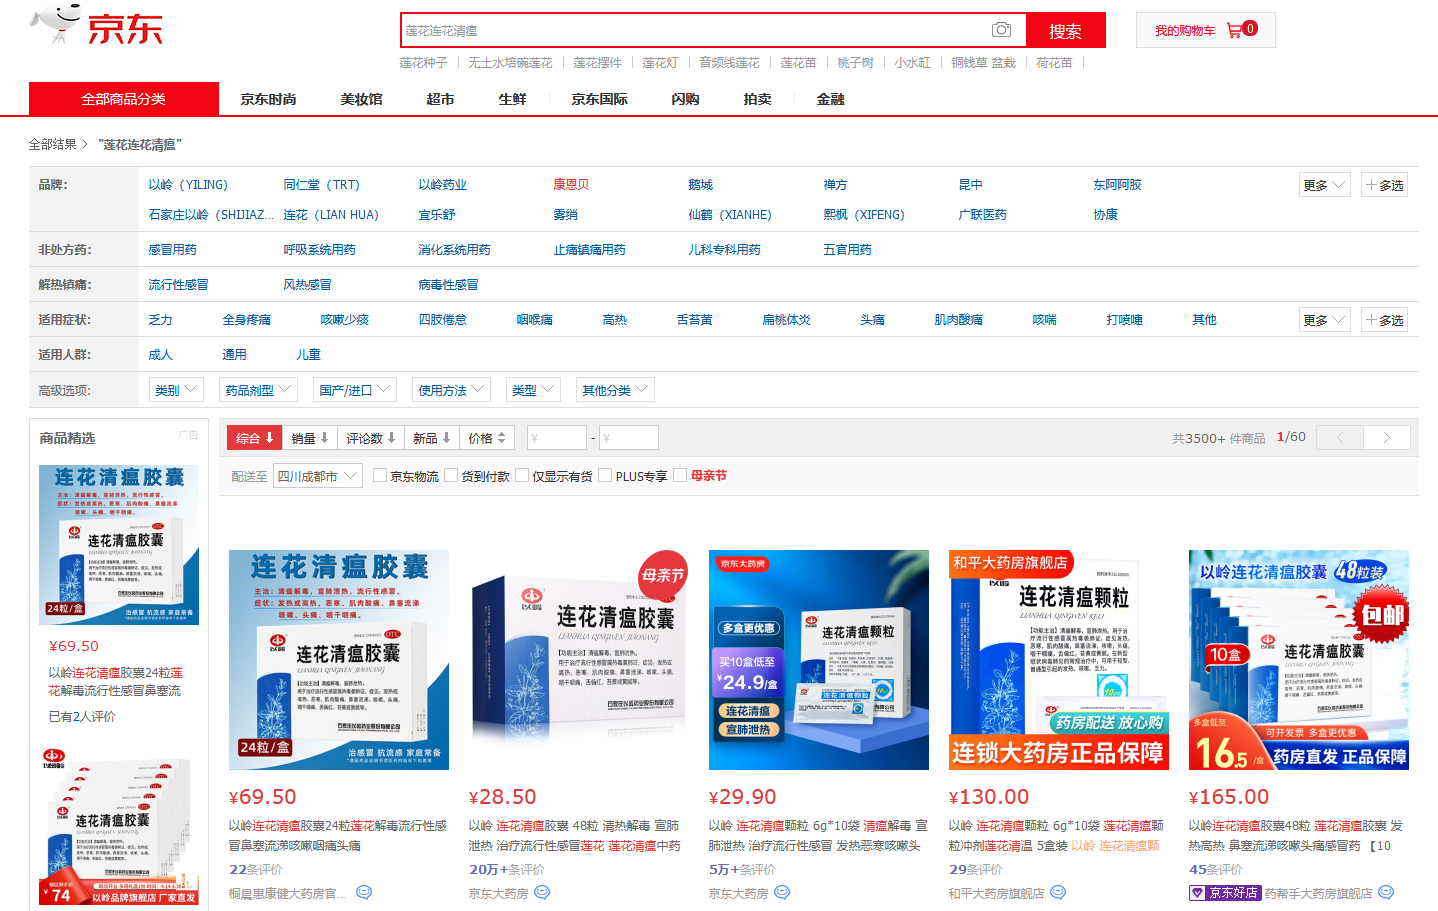Viewport: 1438px width, 911px height.
Task: Open the shopping cart icon
Action: coord(1234,30)
